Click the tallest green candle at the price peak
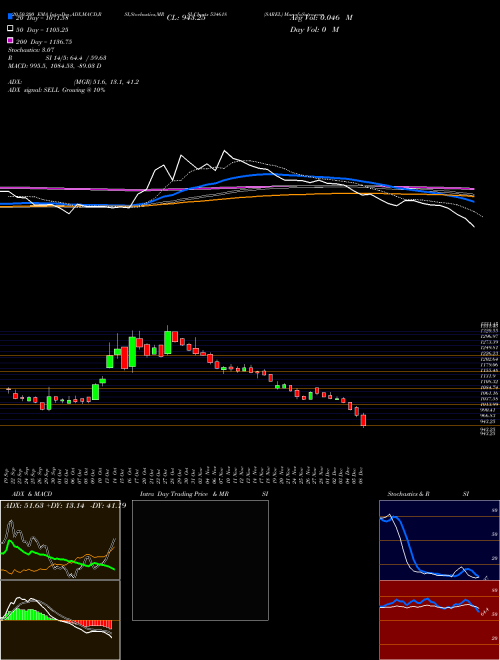Viewport: 500px width, 660px height. click(168, 341)
